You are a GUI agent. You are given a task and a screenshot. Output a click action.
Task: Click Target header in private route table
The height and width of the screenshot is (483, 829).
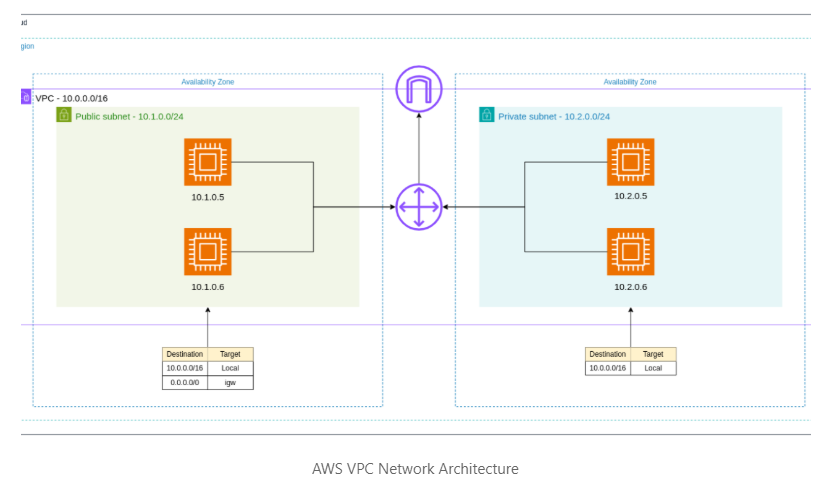653,354
